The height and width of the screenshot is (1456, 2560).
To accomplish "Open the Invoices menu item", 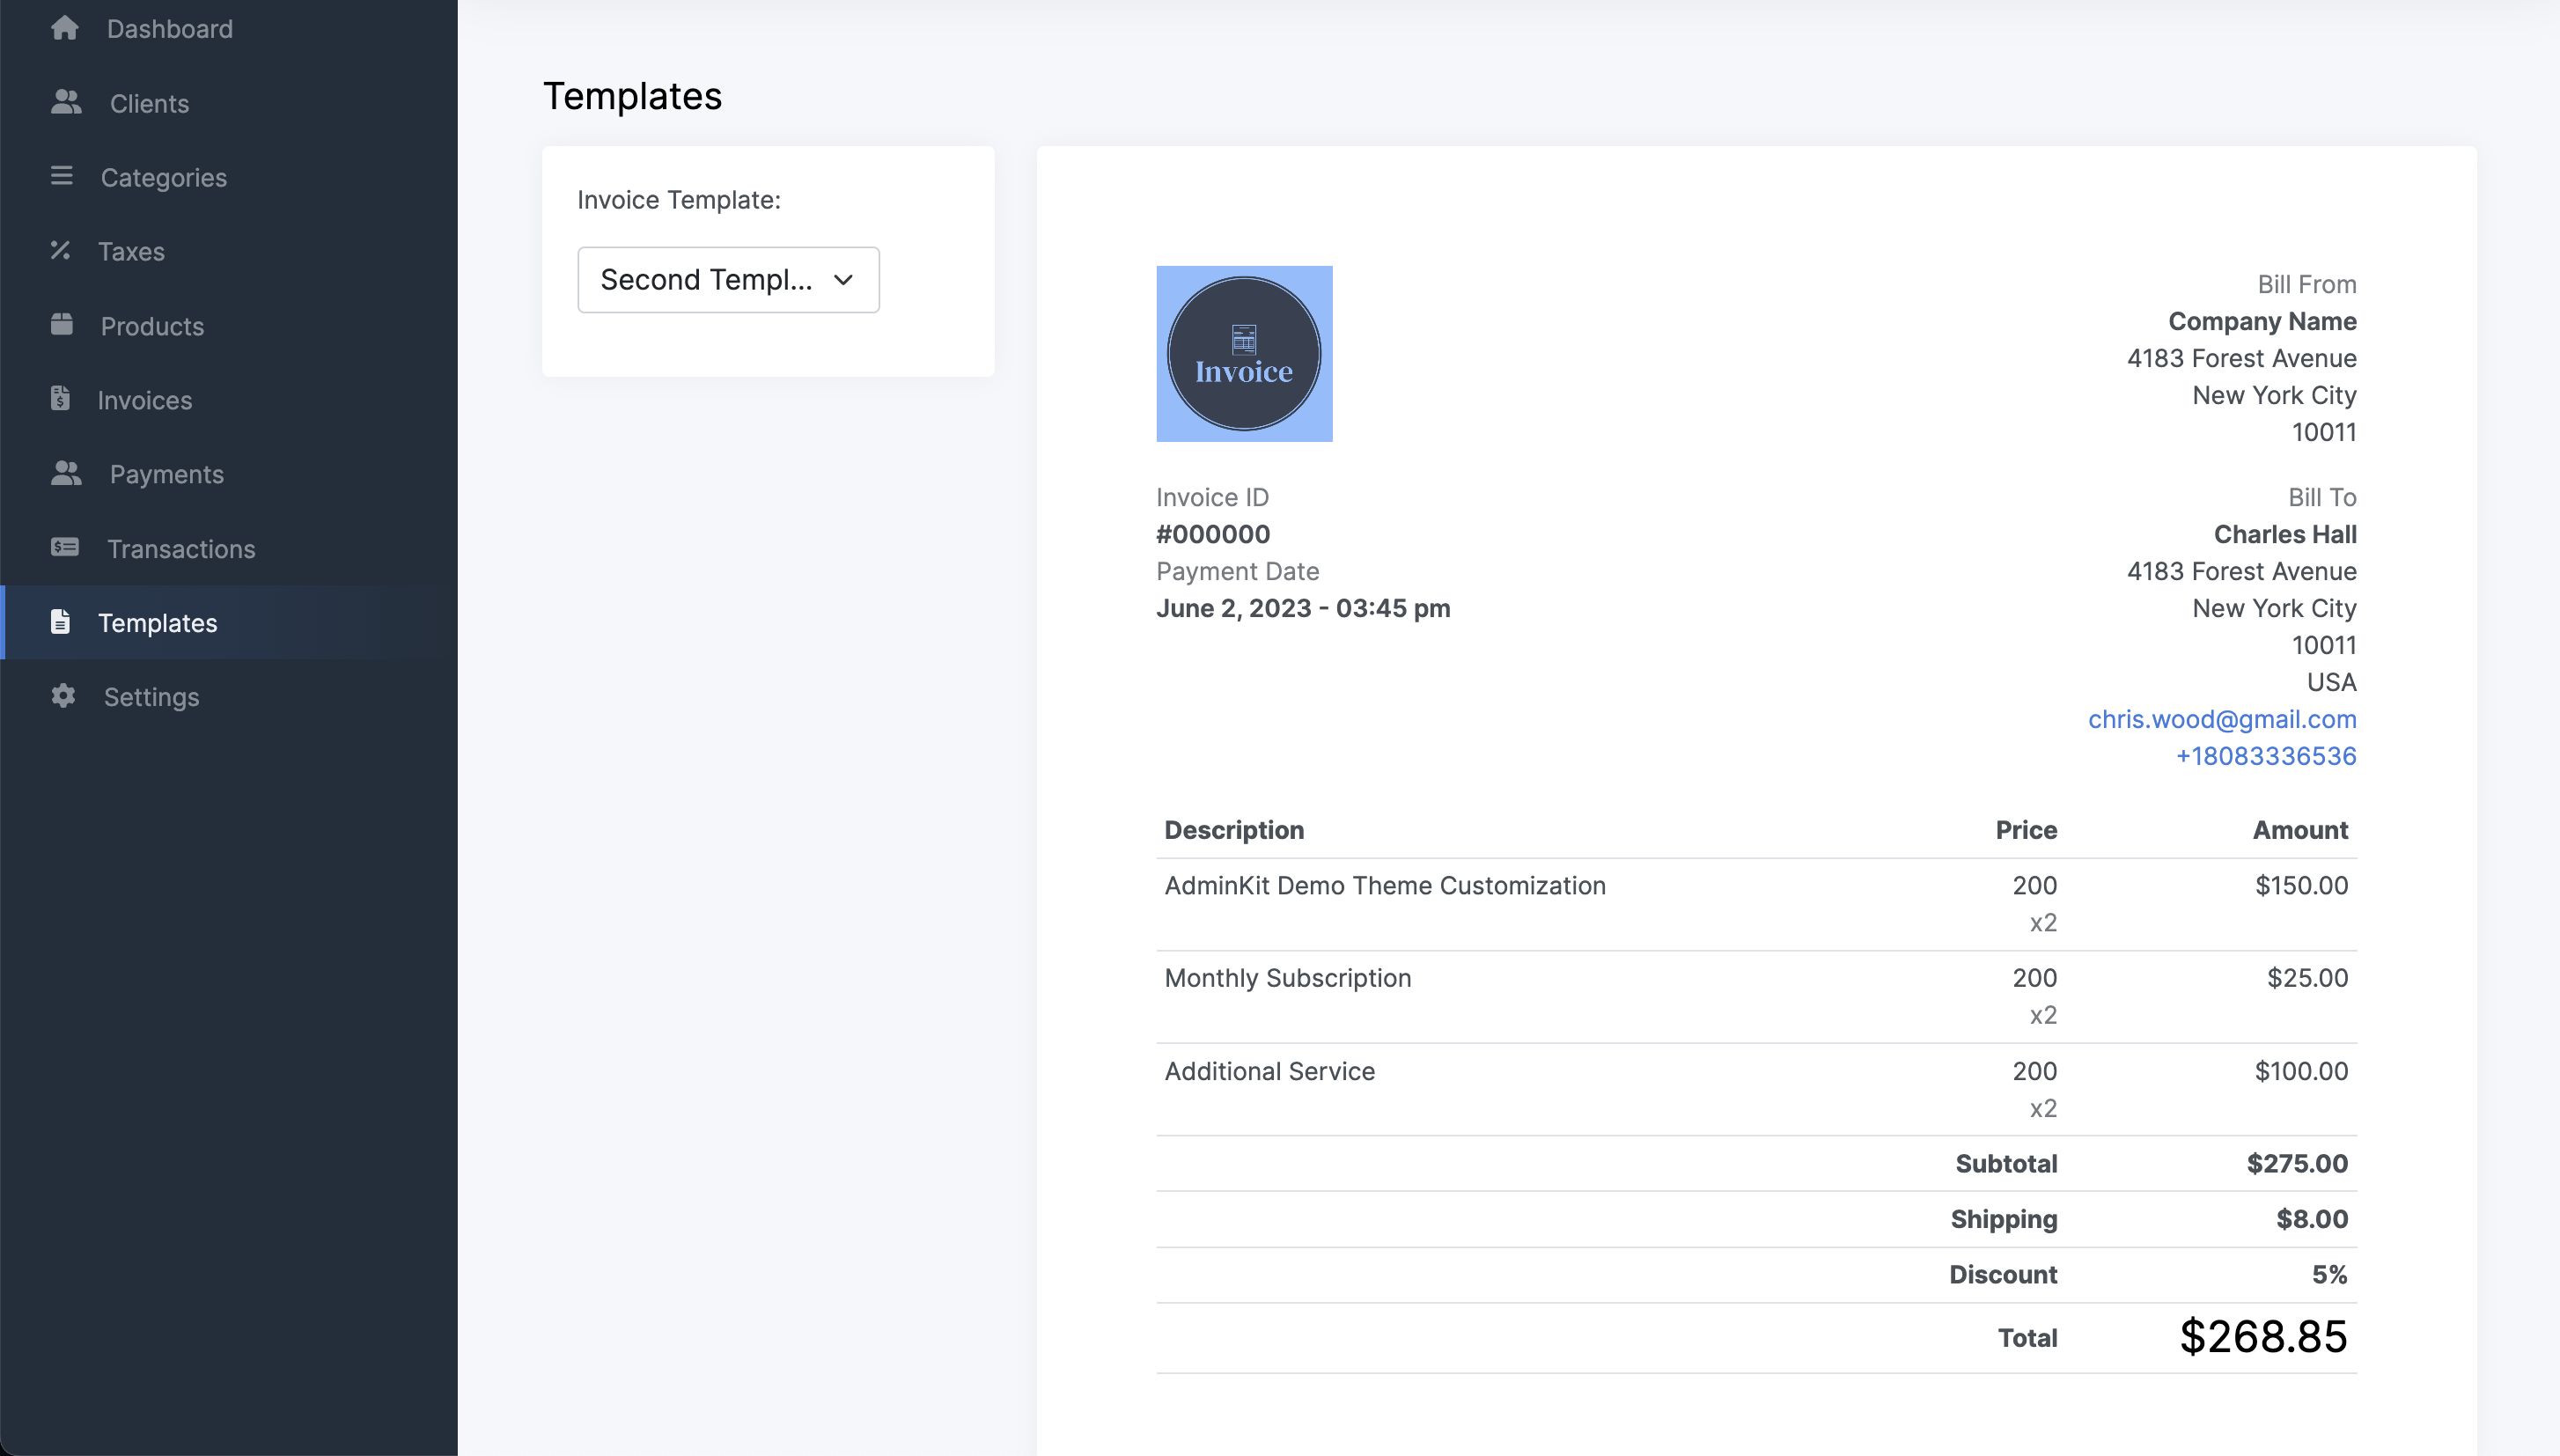I will point(145,400).
